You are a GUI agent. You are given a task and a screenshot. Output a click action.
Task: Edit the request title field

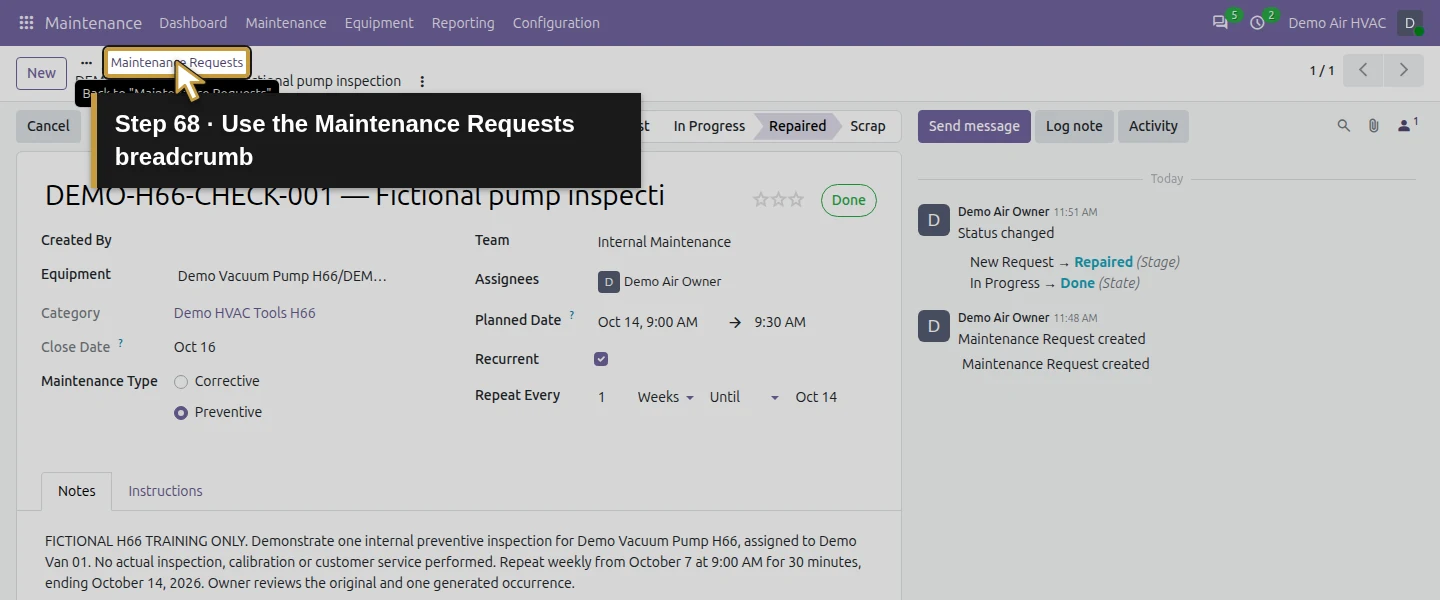point(390,196)
